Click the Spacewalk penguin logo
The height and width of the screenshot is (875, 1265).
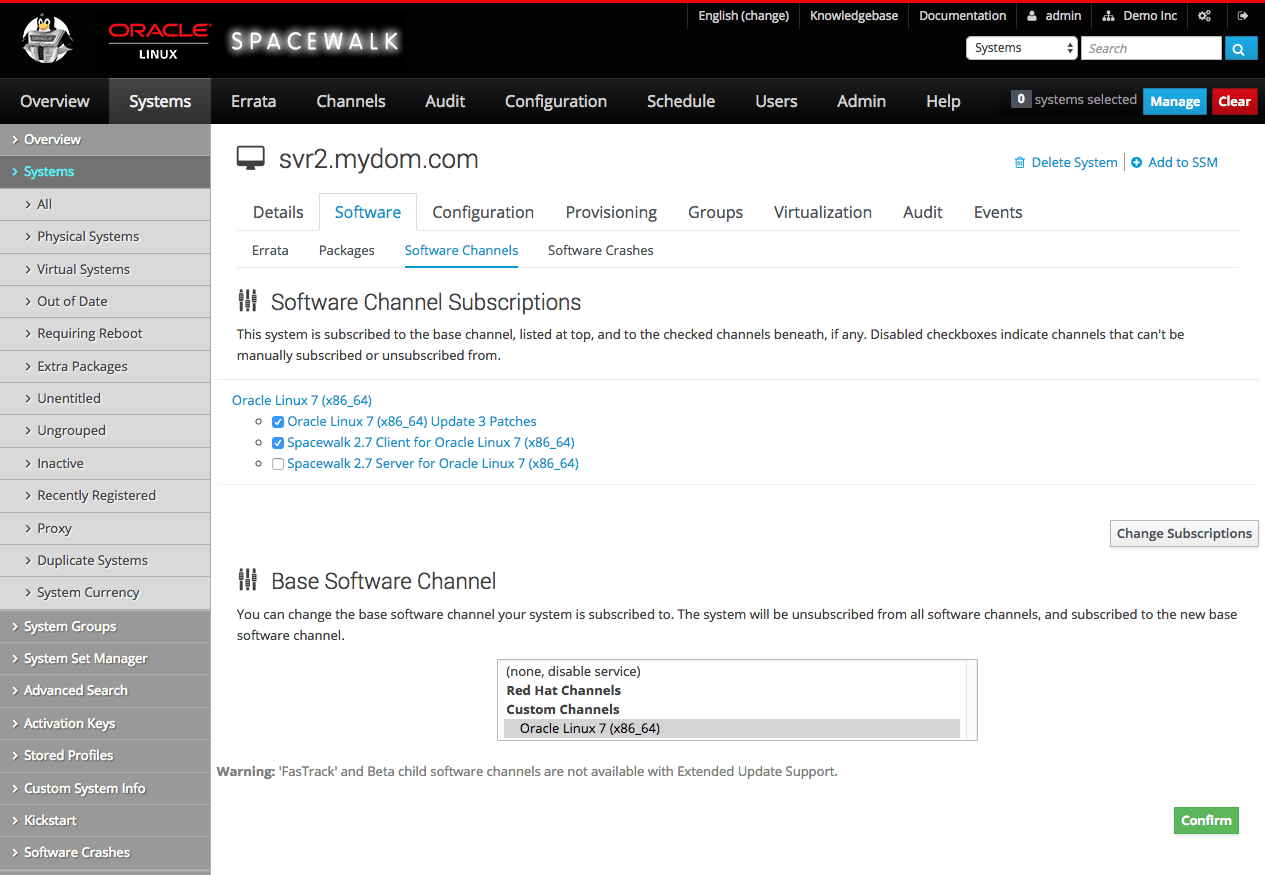(47, 41)
